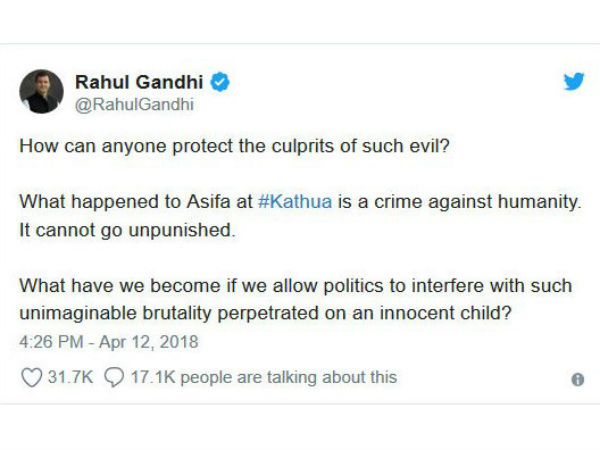
Task: Open Rahul Gandhi's profile photo
Action: [x=43, y=92]
